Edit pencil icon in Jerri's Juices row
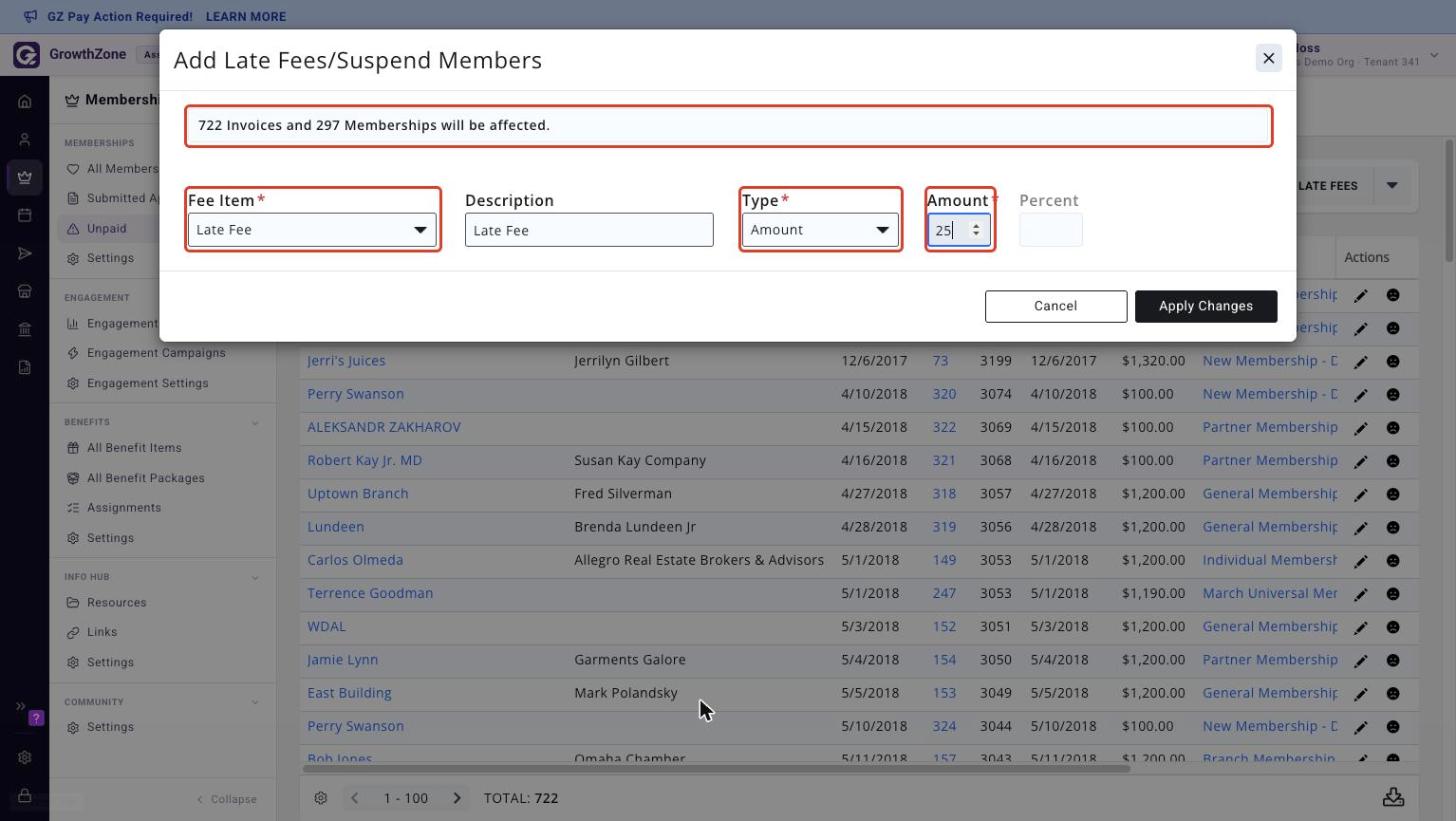This screenshot has height=821, width=1456. click(1361, 361)
